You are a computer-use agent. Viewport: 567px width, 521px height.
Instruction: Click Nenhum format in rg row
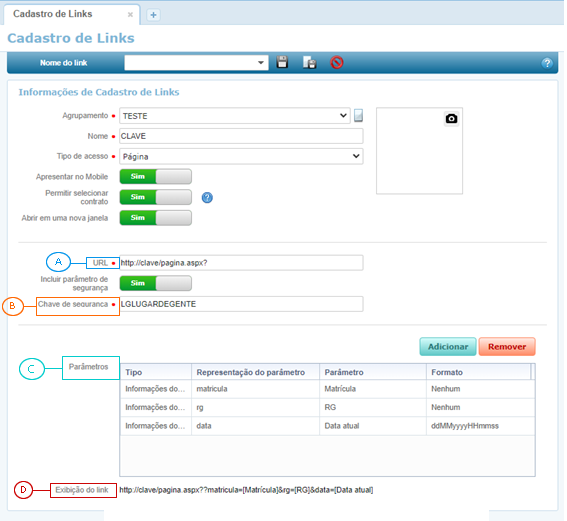coord(481,407)
